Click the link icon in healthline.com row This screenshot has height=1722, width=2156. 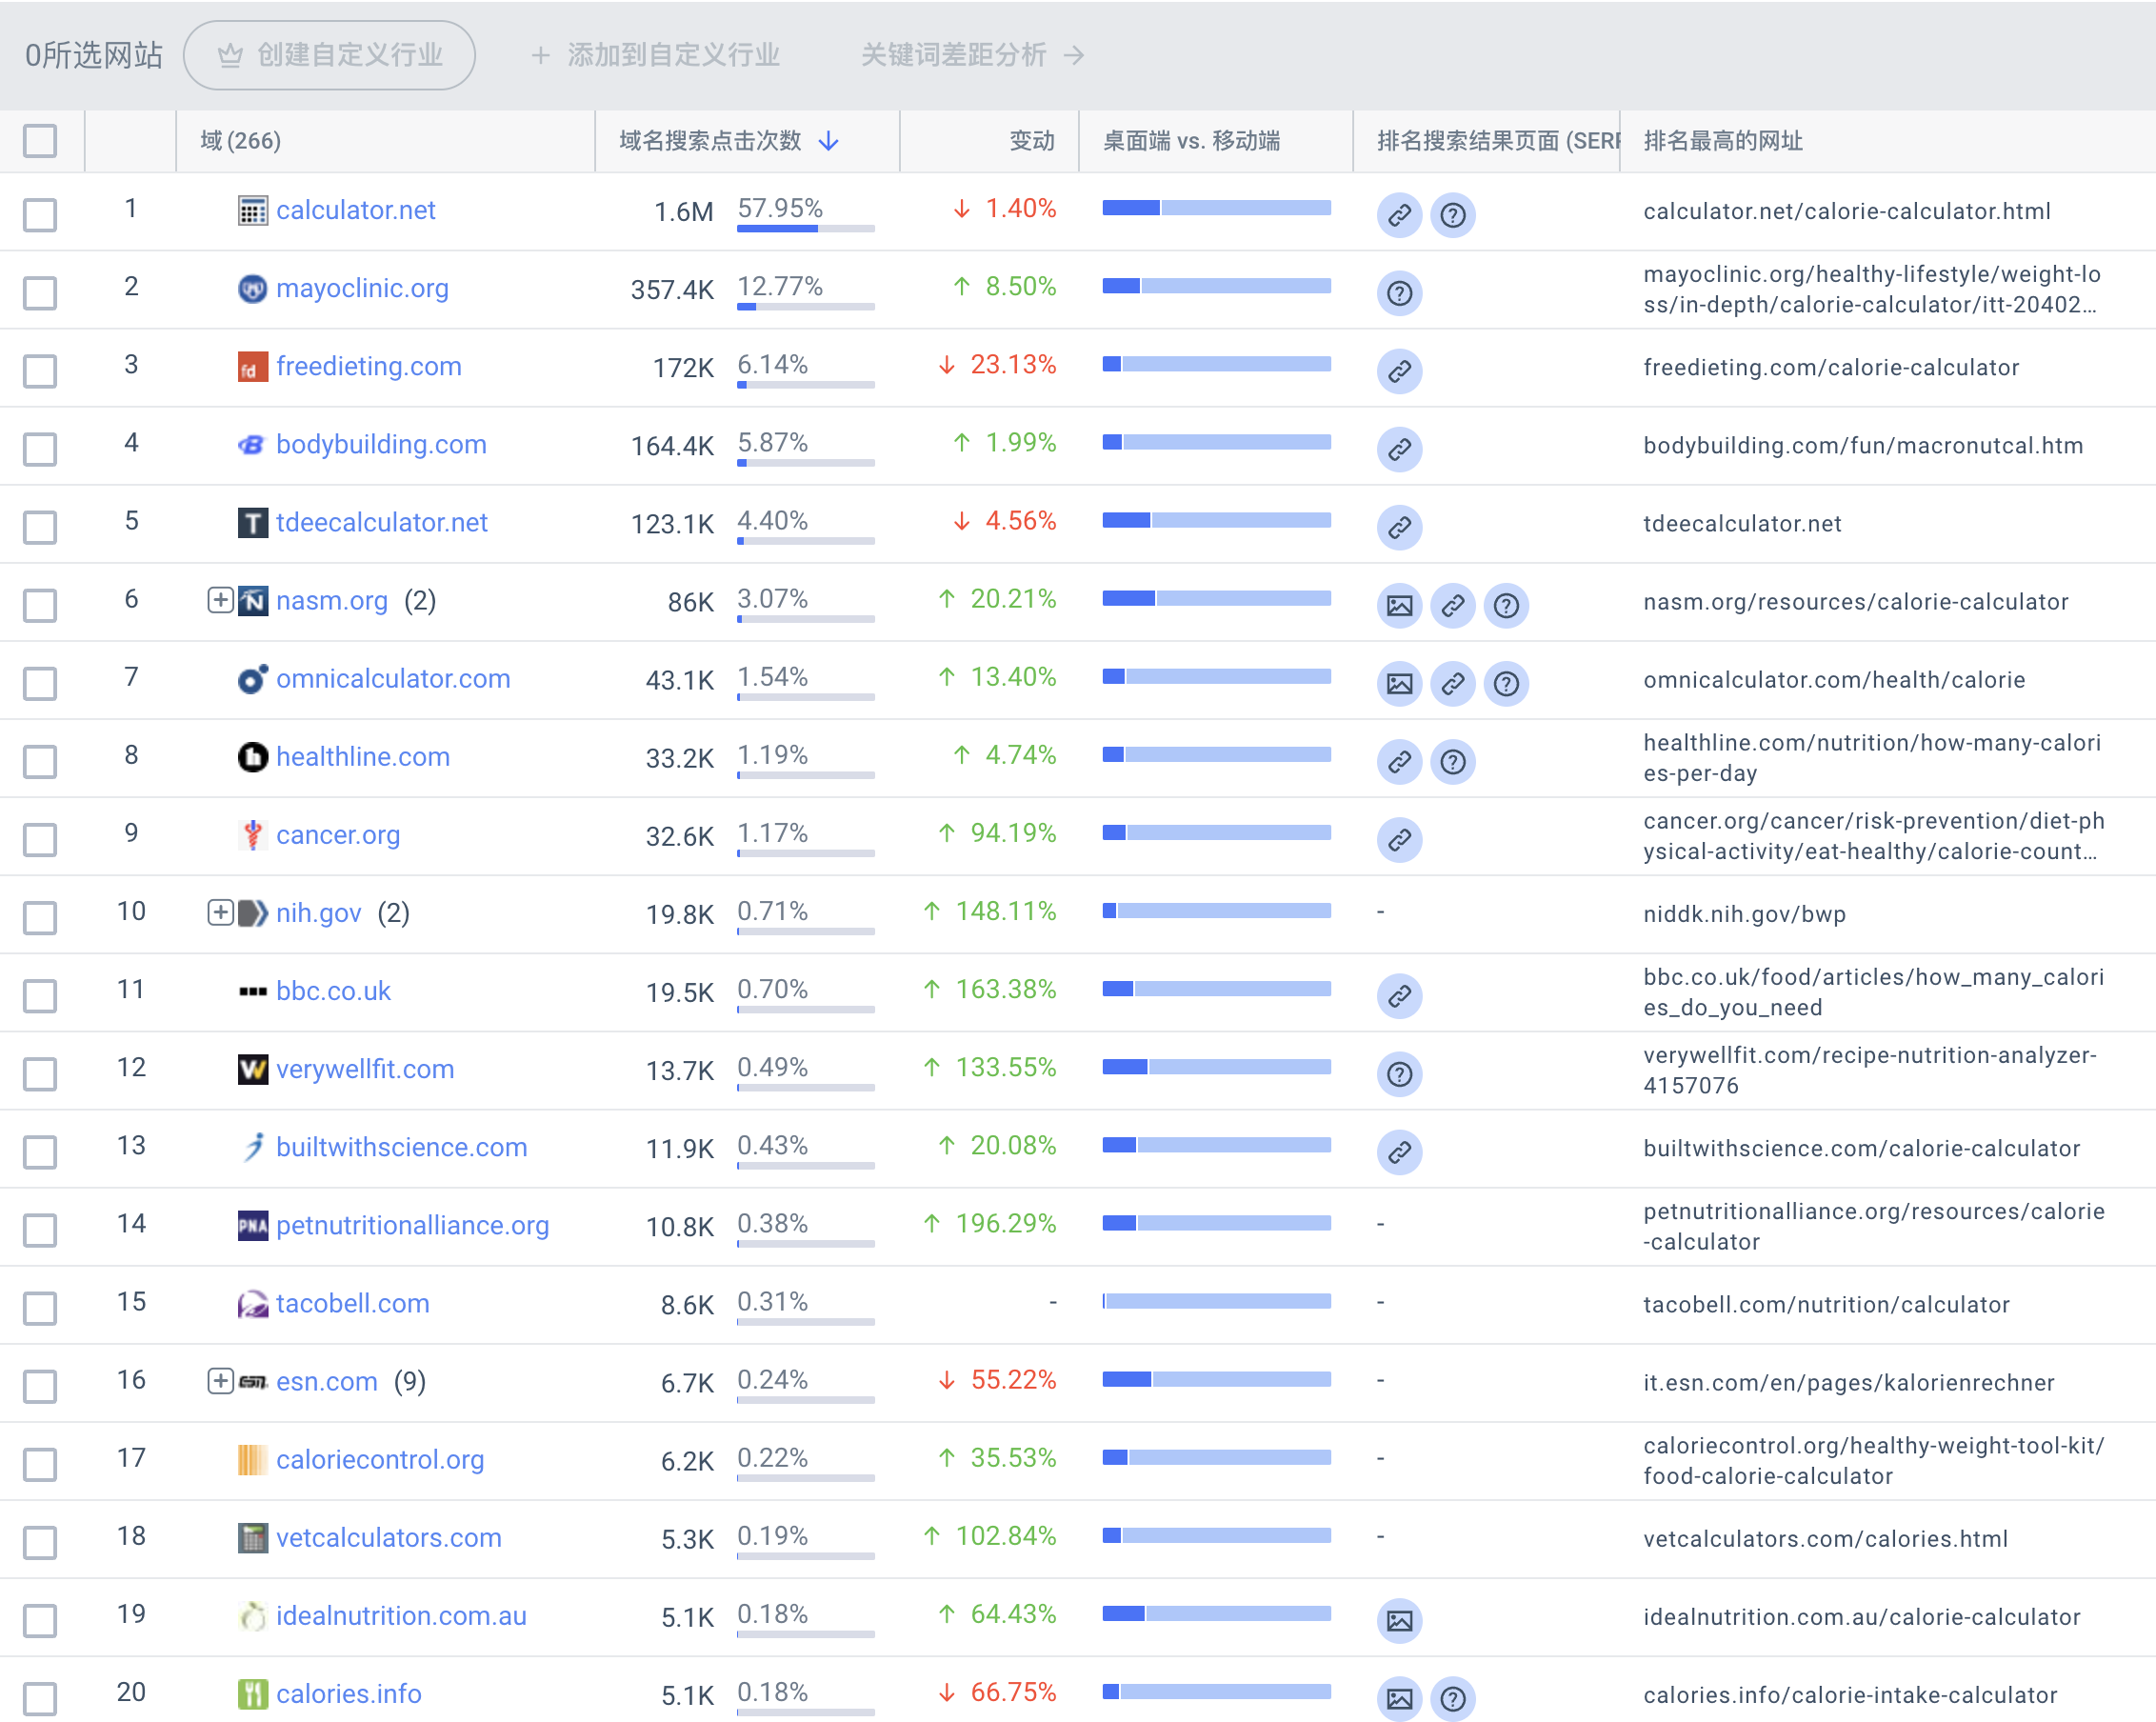(x=1399, y=761)
